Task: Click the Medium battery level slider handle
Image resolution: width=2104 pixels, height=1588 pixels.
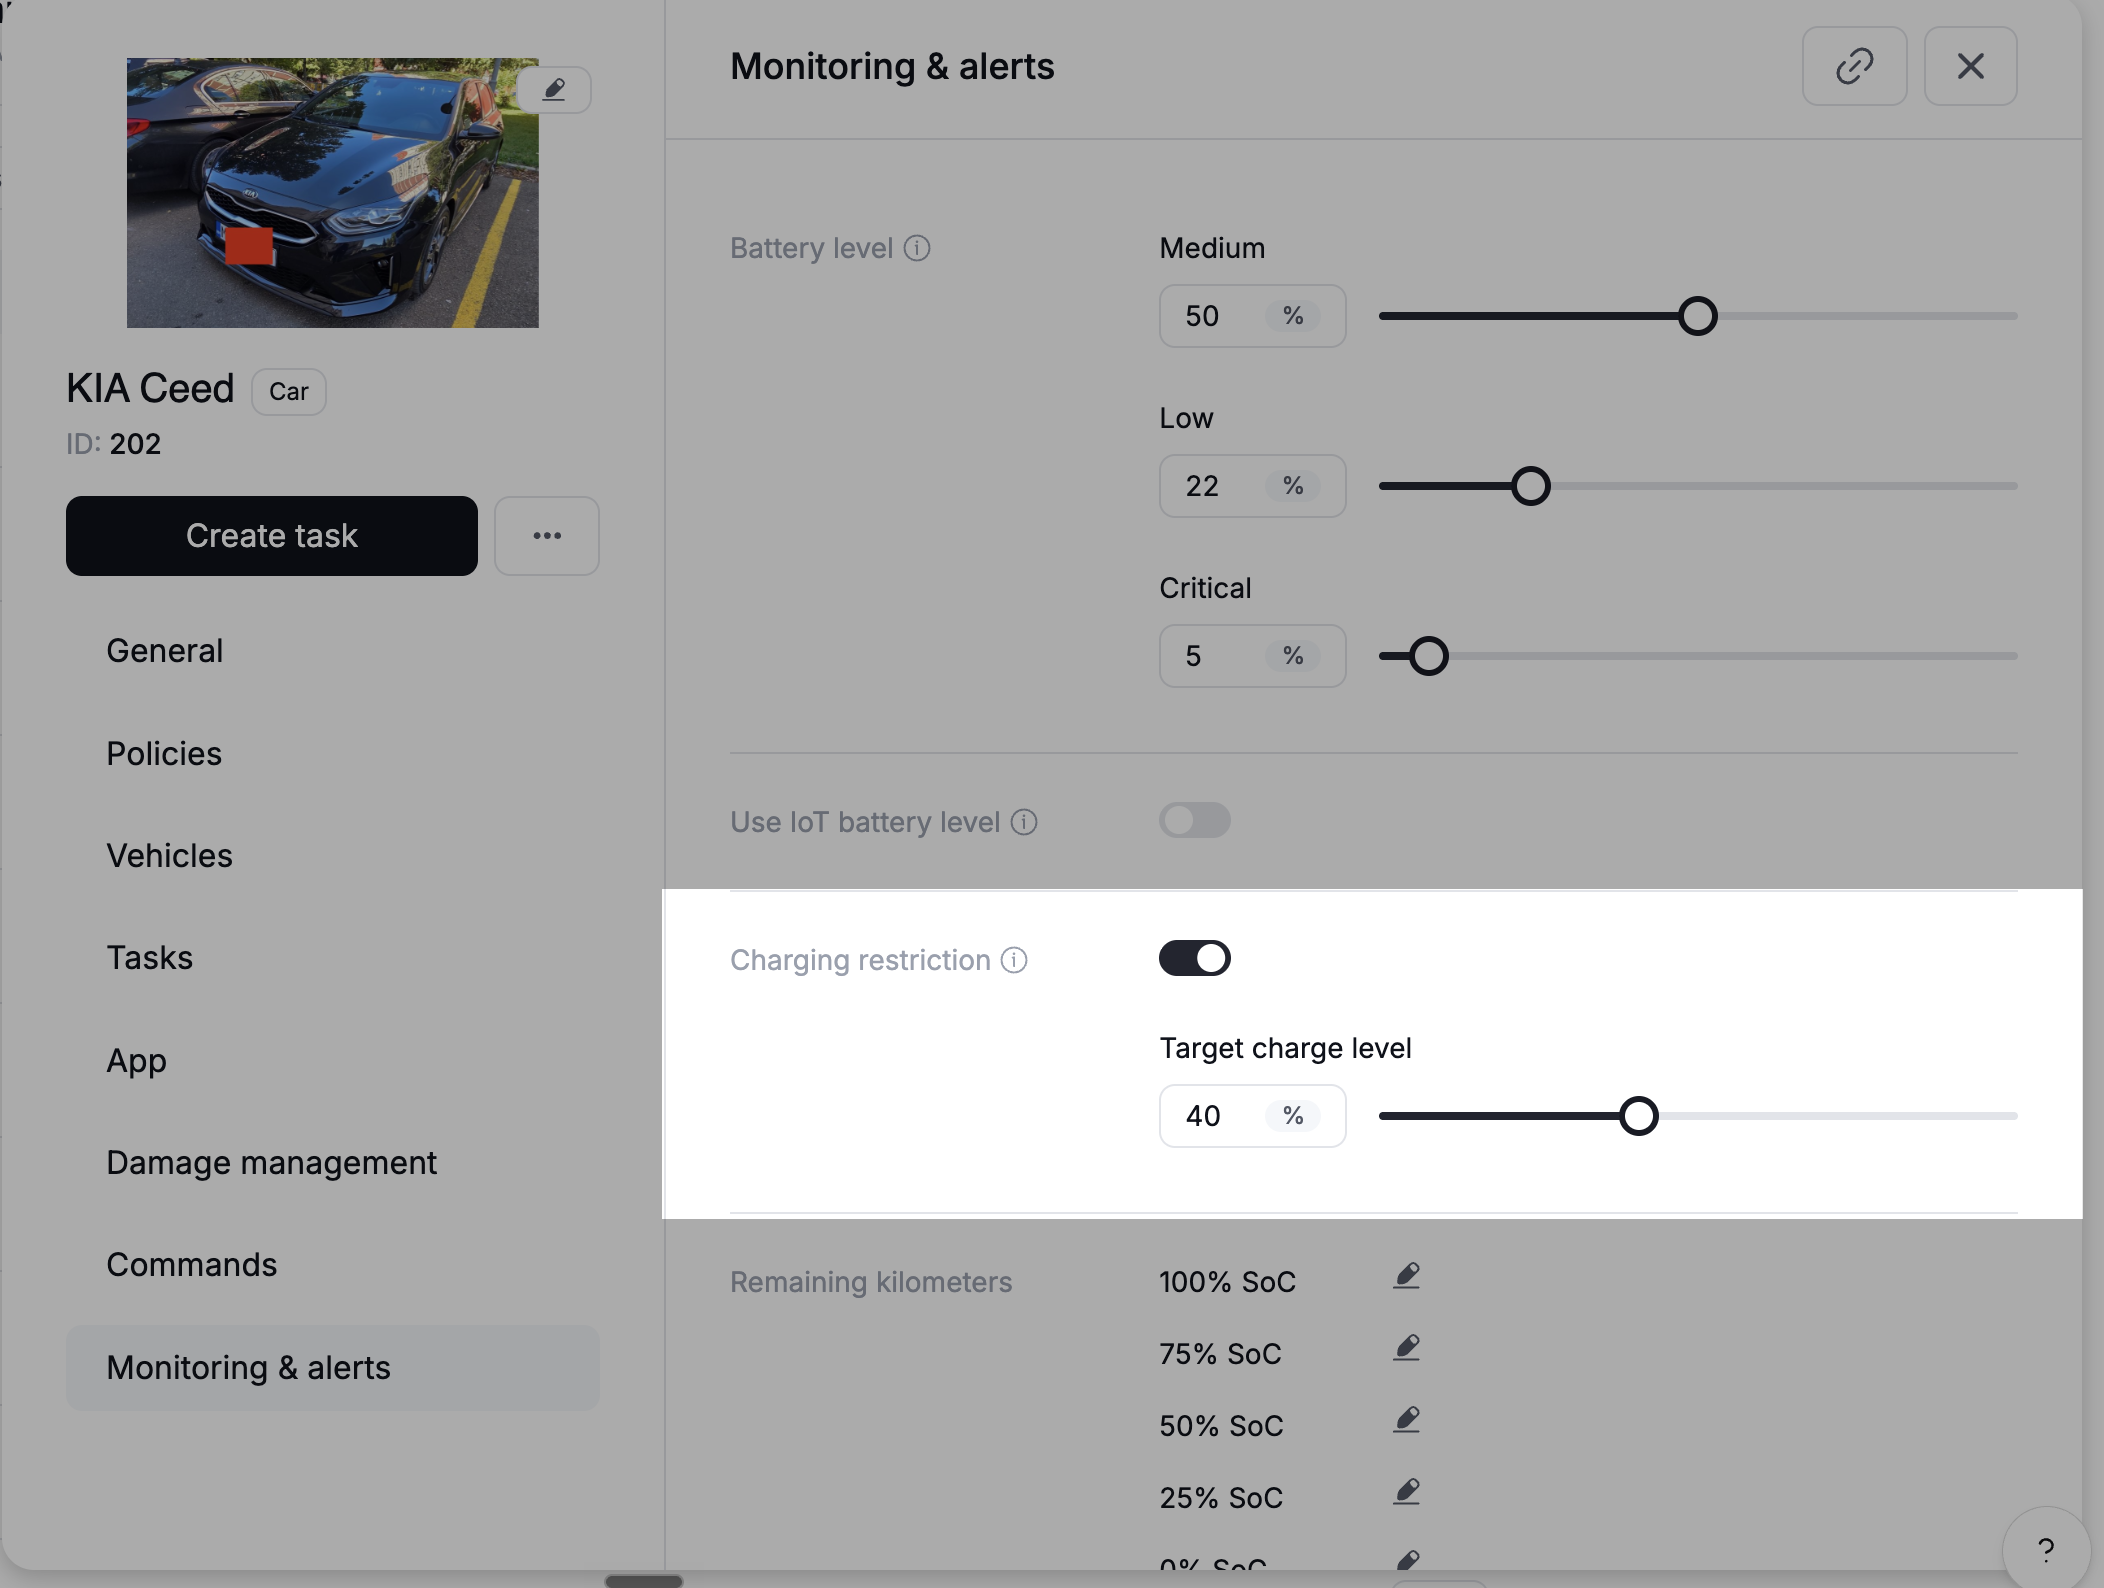Action: coord(1697,316)
